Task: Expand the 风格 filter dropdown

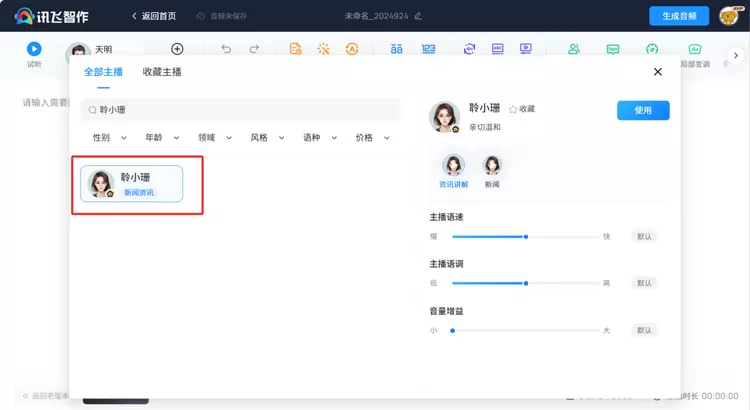Action: tap(267, 138)
